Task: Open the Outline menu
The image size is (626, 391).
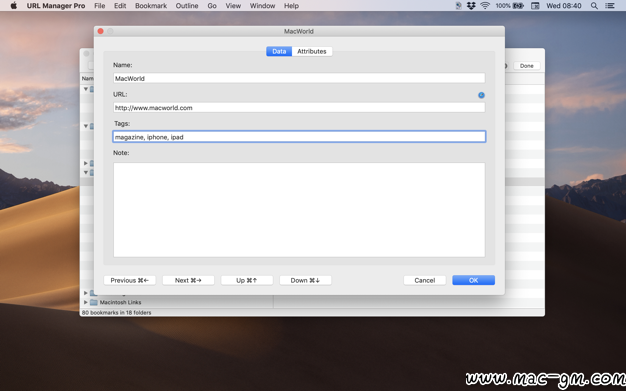Action: click(187, 6)
